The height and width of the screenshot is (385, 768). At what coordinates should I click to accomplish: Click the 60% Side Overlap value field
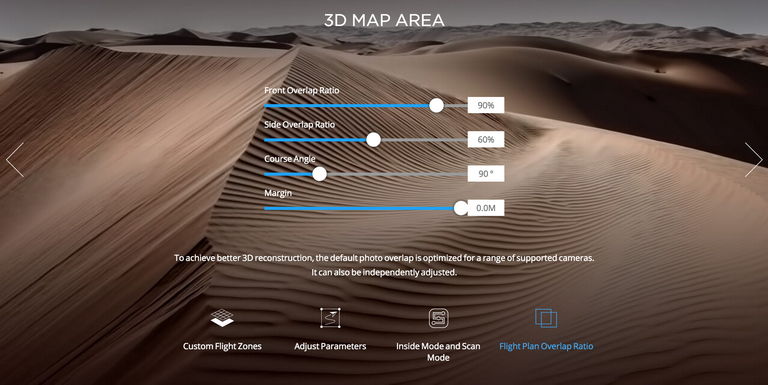(486, 140)
